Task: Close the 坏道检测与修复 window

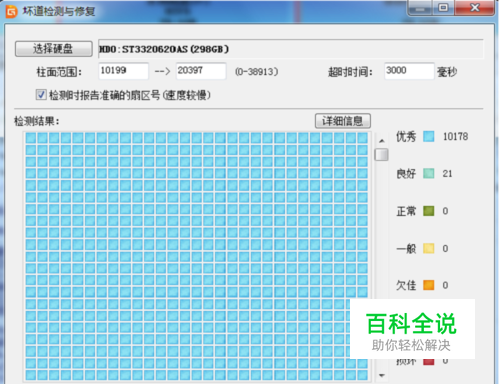Action: pos(474,8)
